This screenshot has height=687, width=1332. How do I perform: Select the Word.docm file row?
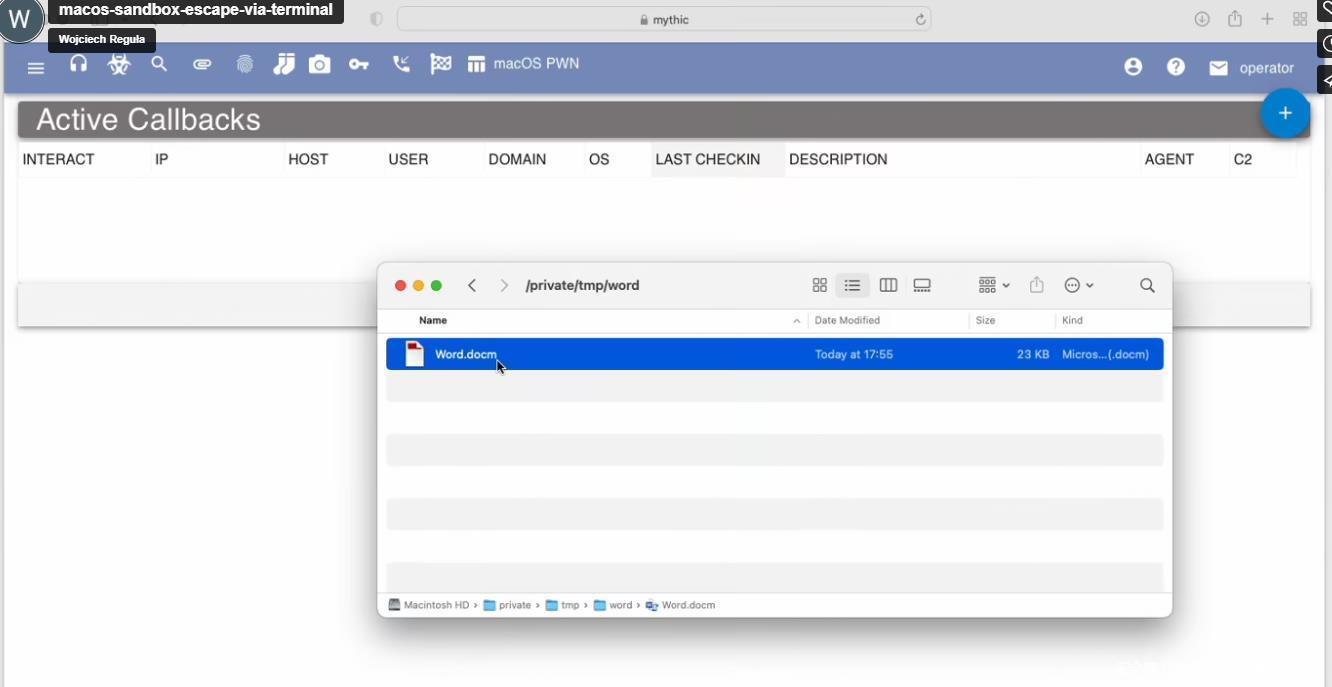[x=774, y=354]
